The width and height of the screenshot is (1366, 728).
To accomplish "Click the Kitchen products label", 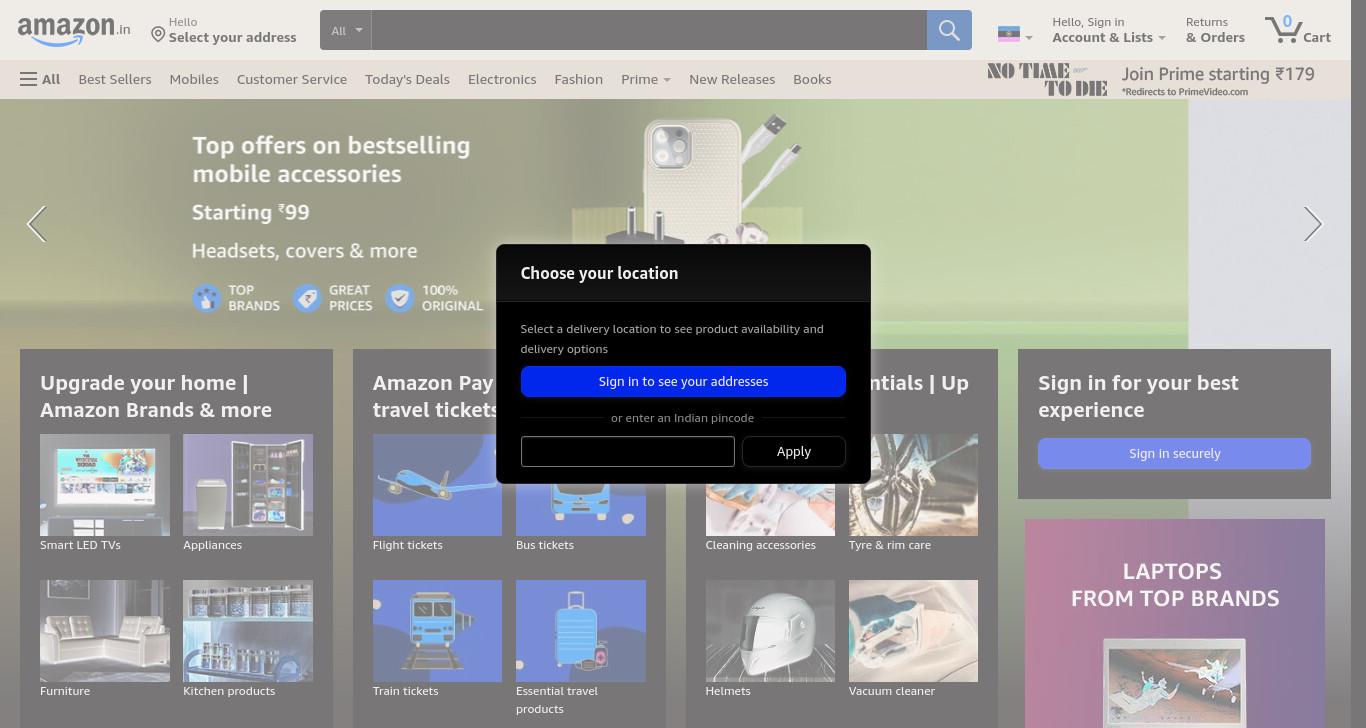I will point(229,691).
